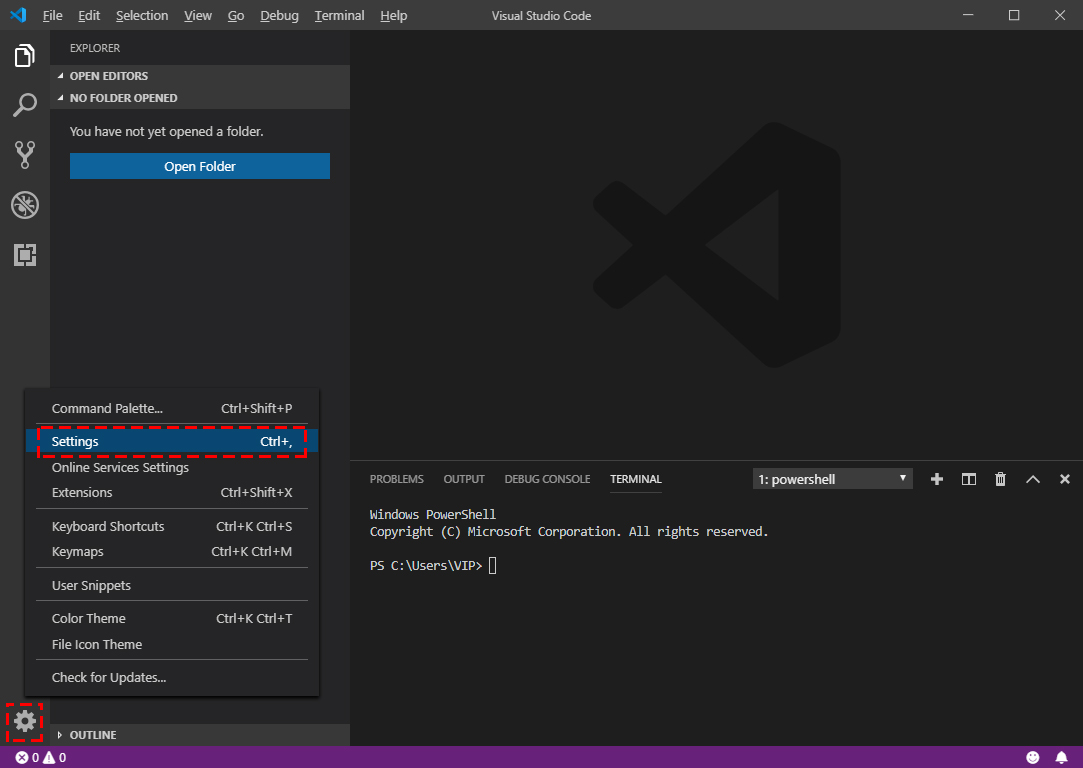Screen dimensions: 1083x768
Task: Open the Debug menu
Action: click(279, 15)
